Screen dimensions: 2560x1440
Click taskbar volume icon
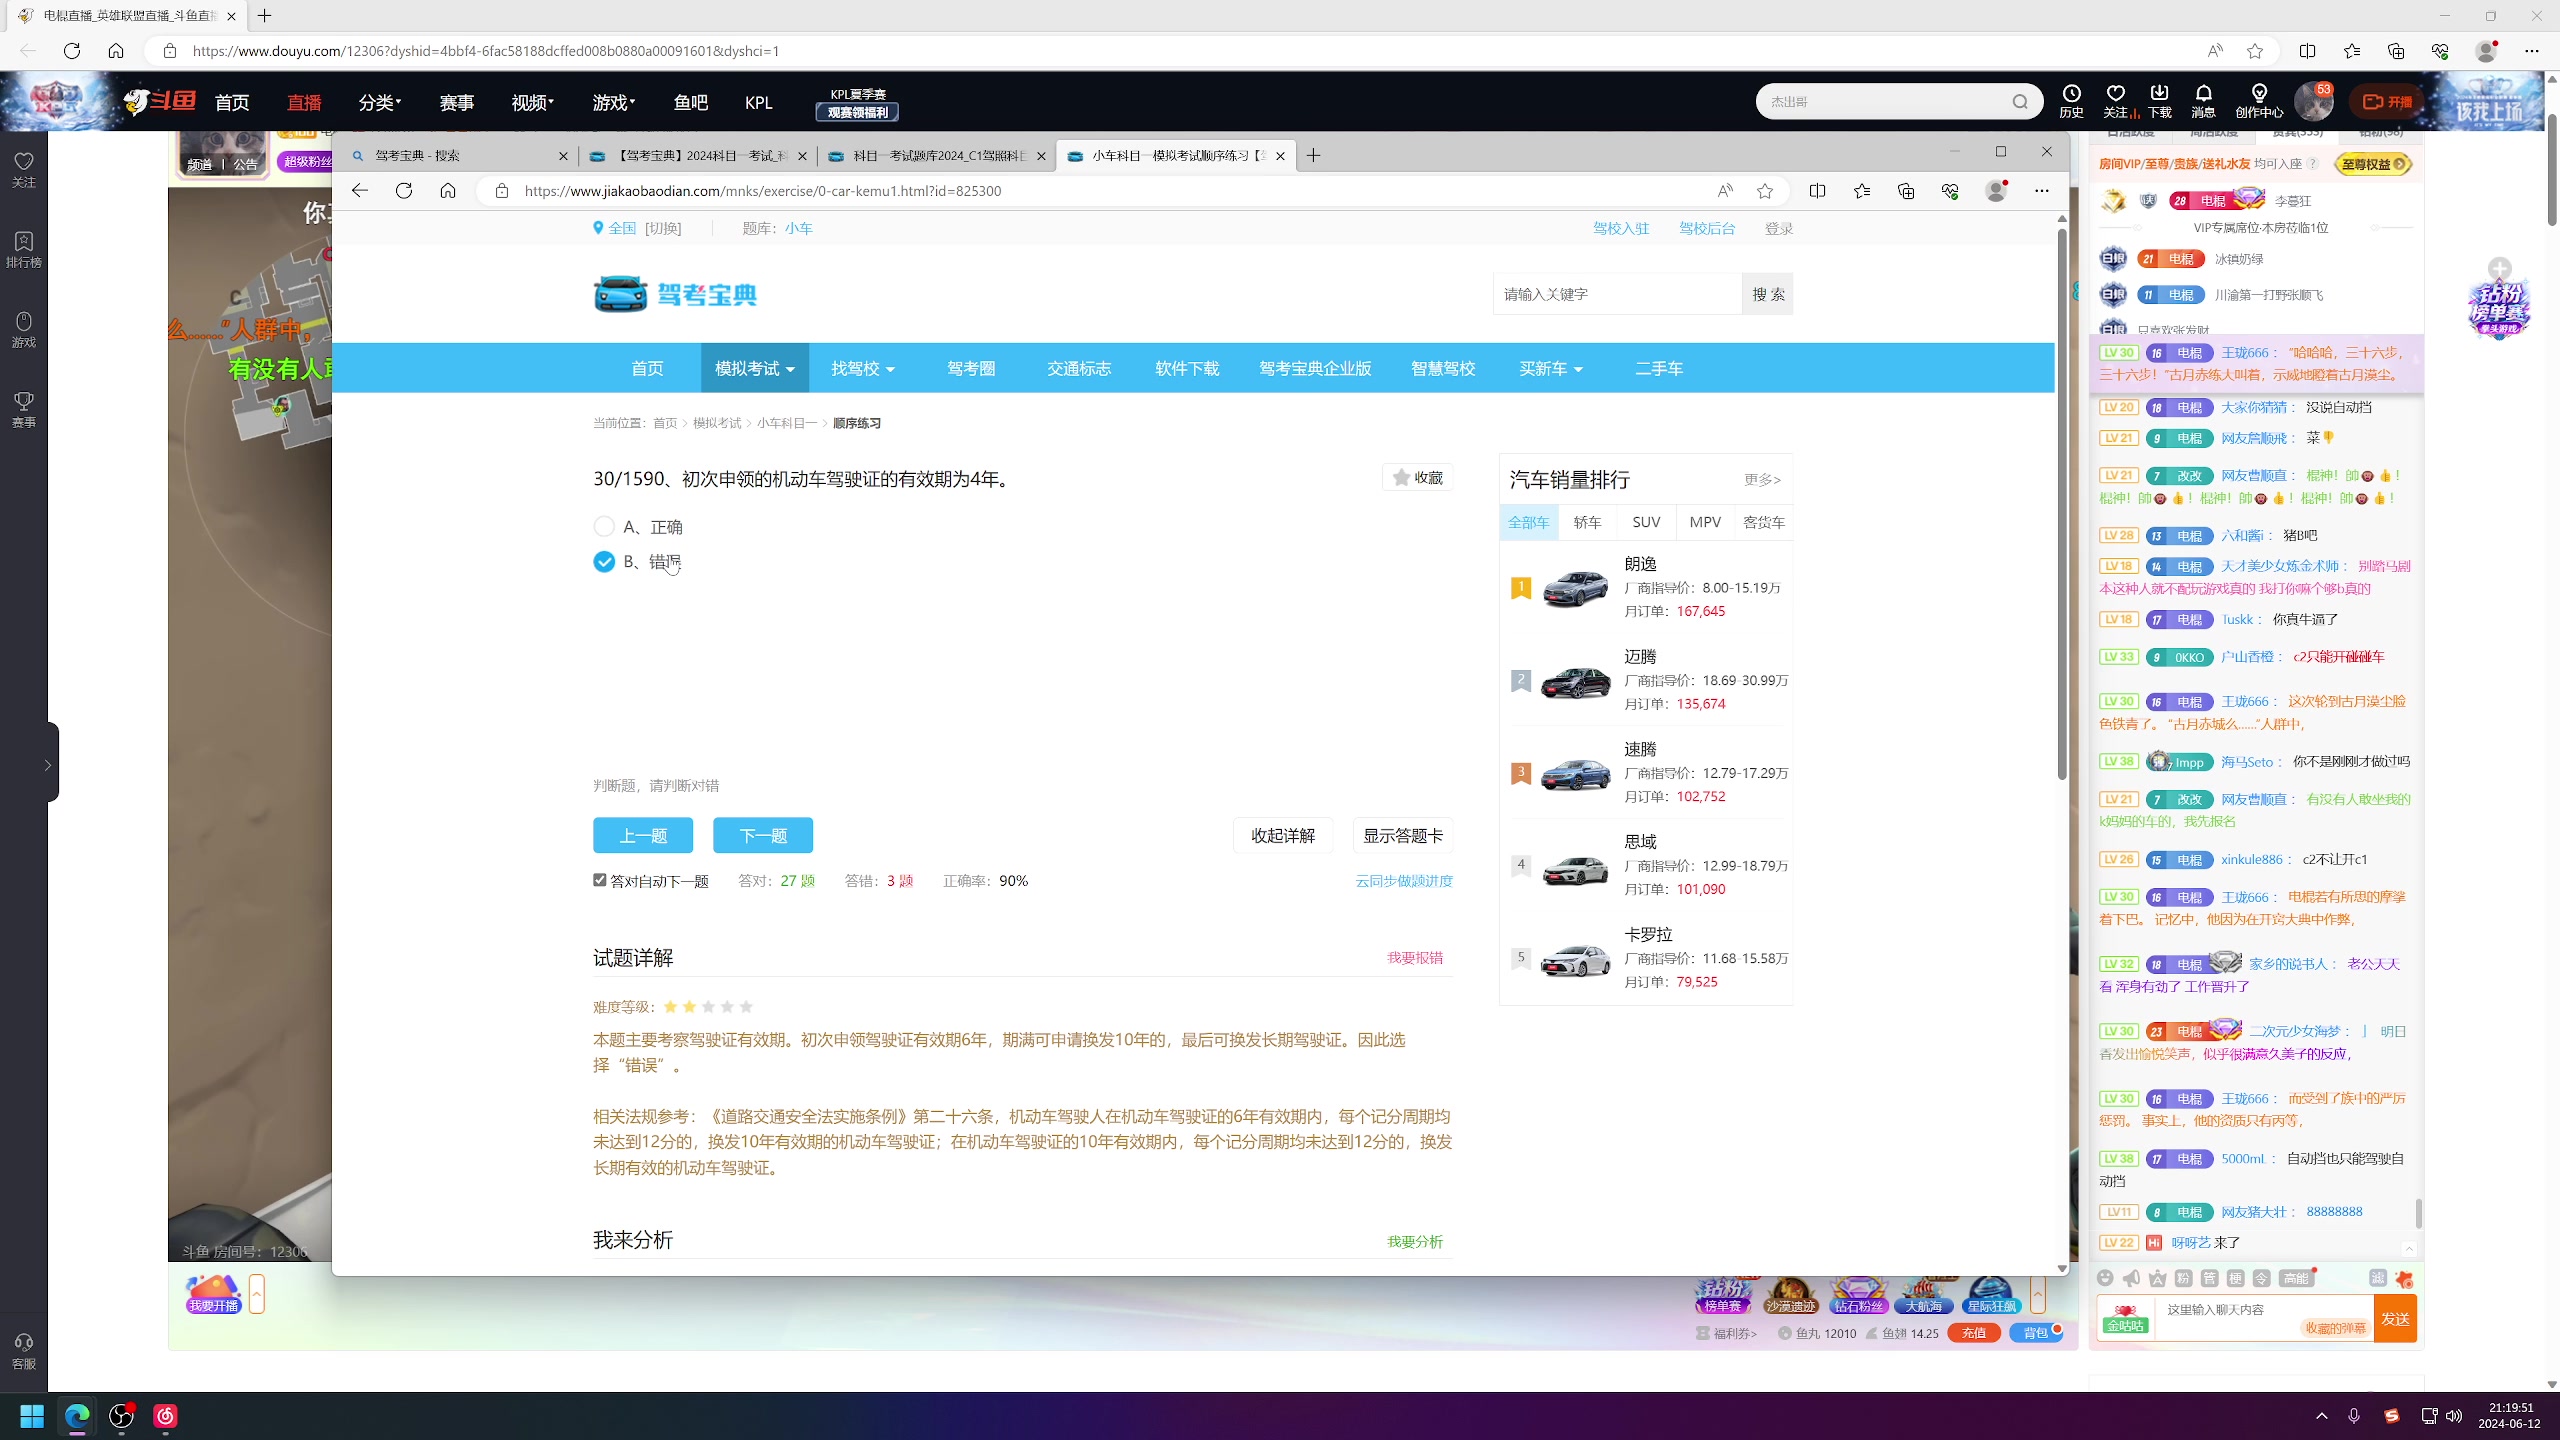click(x=2454, y=1416)
